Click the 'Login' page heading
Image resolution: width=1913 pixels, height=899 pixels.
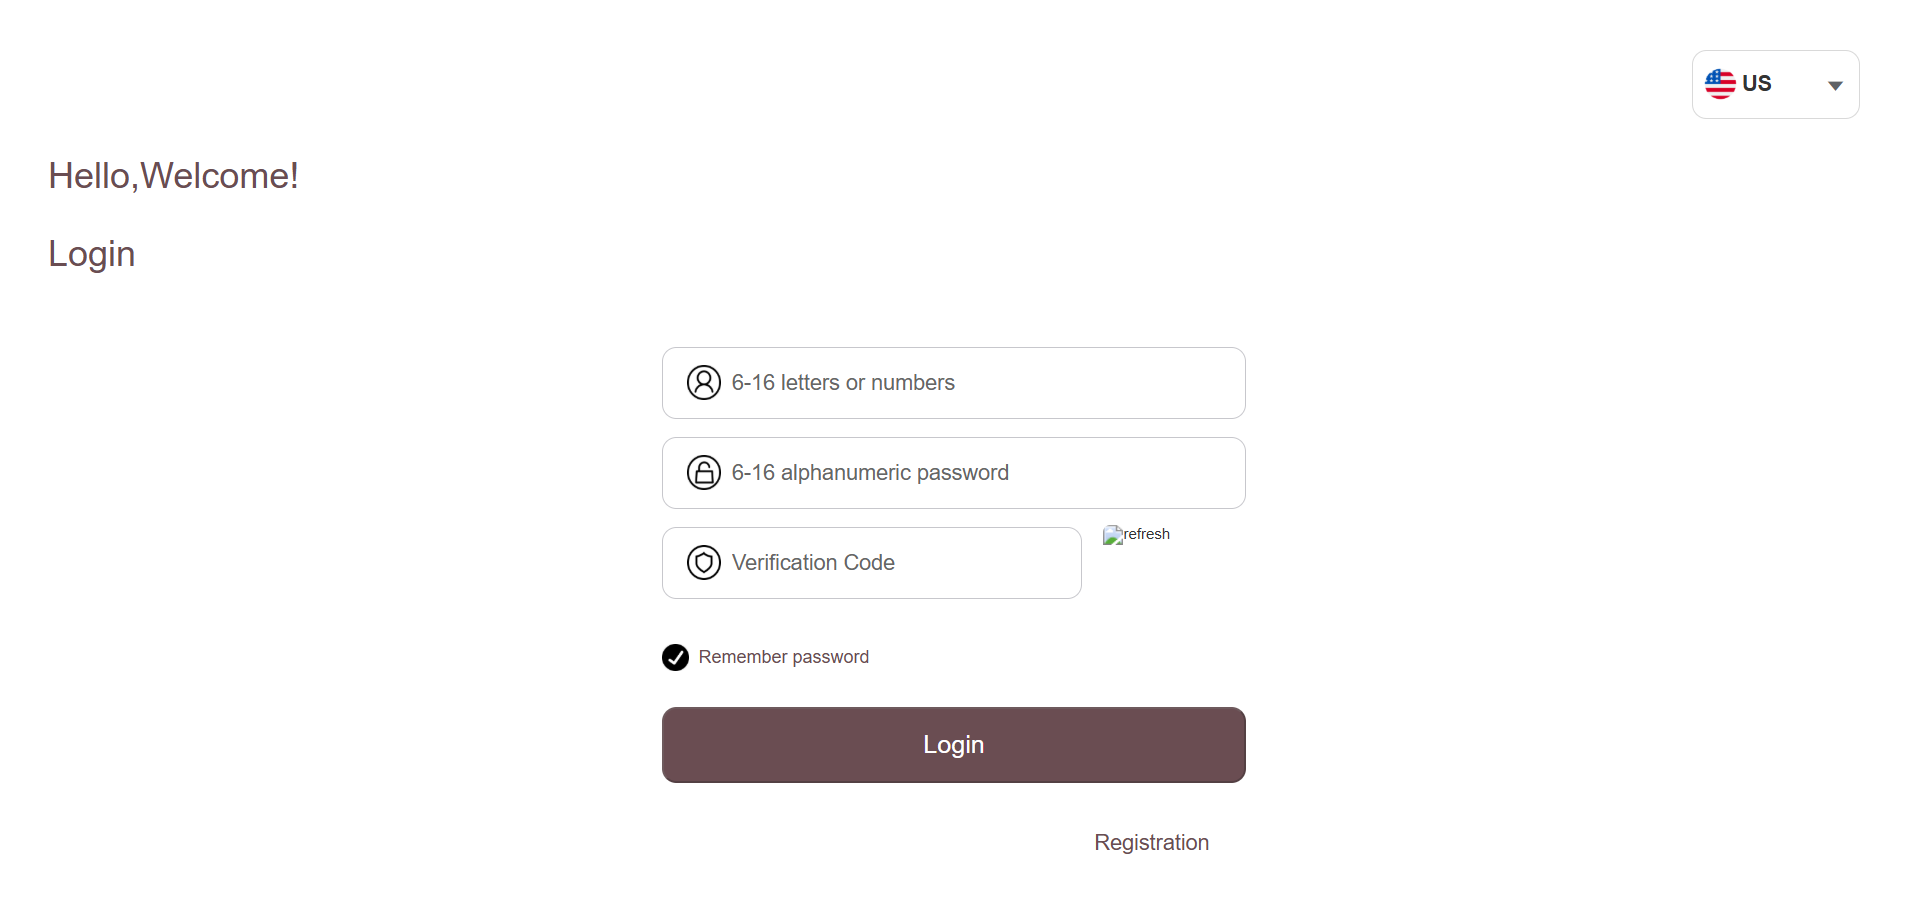(92, 254)
